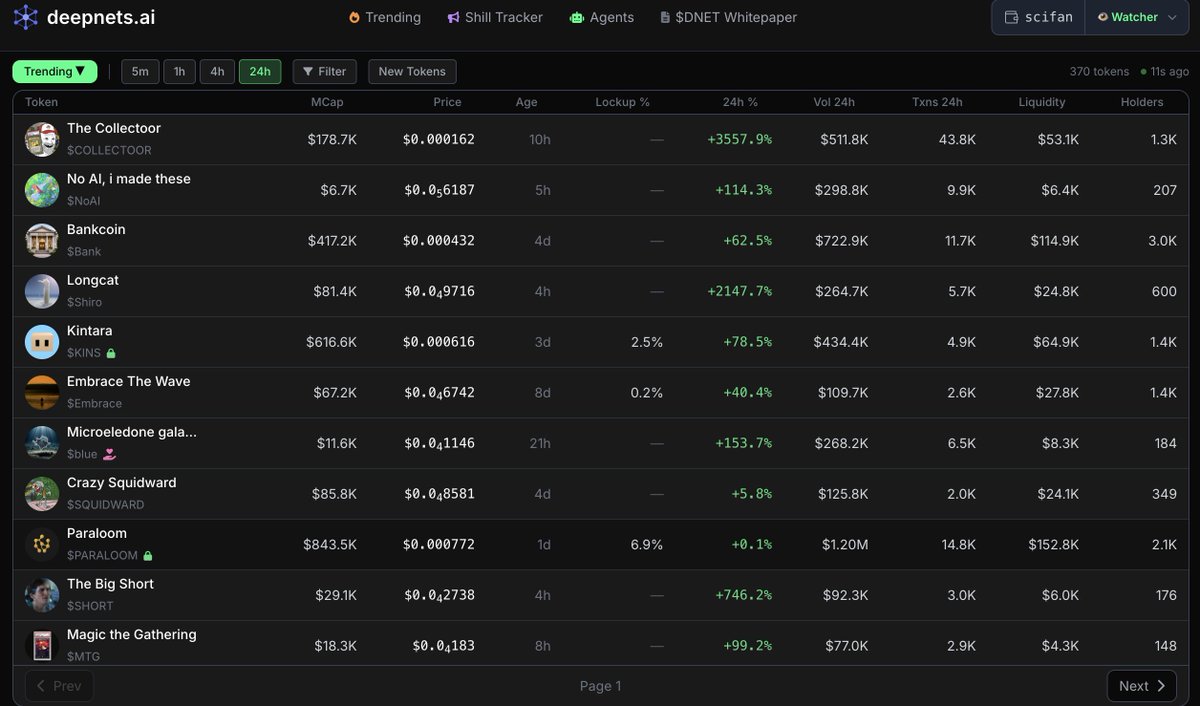
Task: Open the green Trending sort dropdown
Action: pyautogui.click(x=55, y=71)
